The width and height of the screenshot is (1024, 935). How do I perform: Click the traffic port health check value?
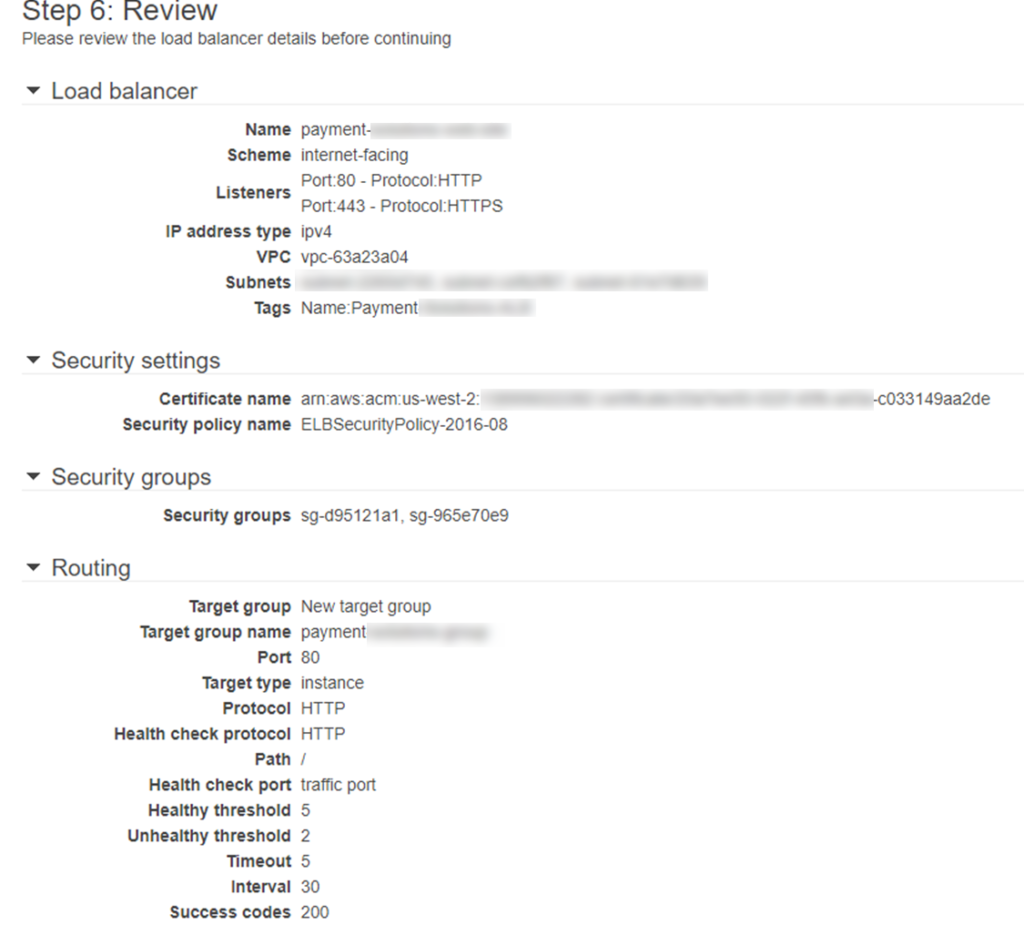337,785
